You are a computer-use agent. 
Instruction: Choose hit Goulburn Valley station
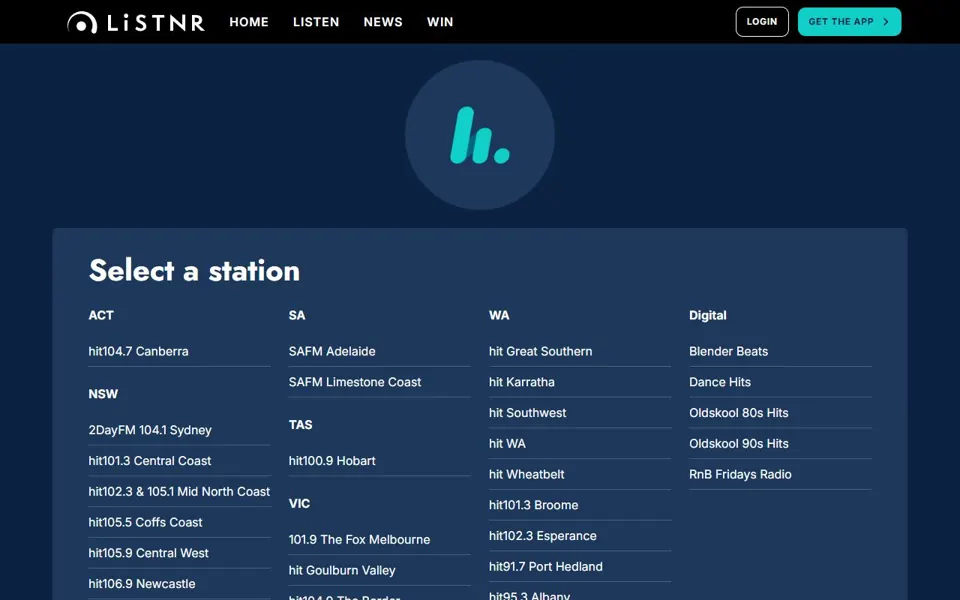(342, 571)
